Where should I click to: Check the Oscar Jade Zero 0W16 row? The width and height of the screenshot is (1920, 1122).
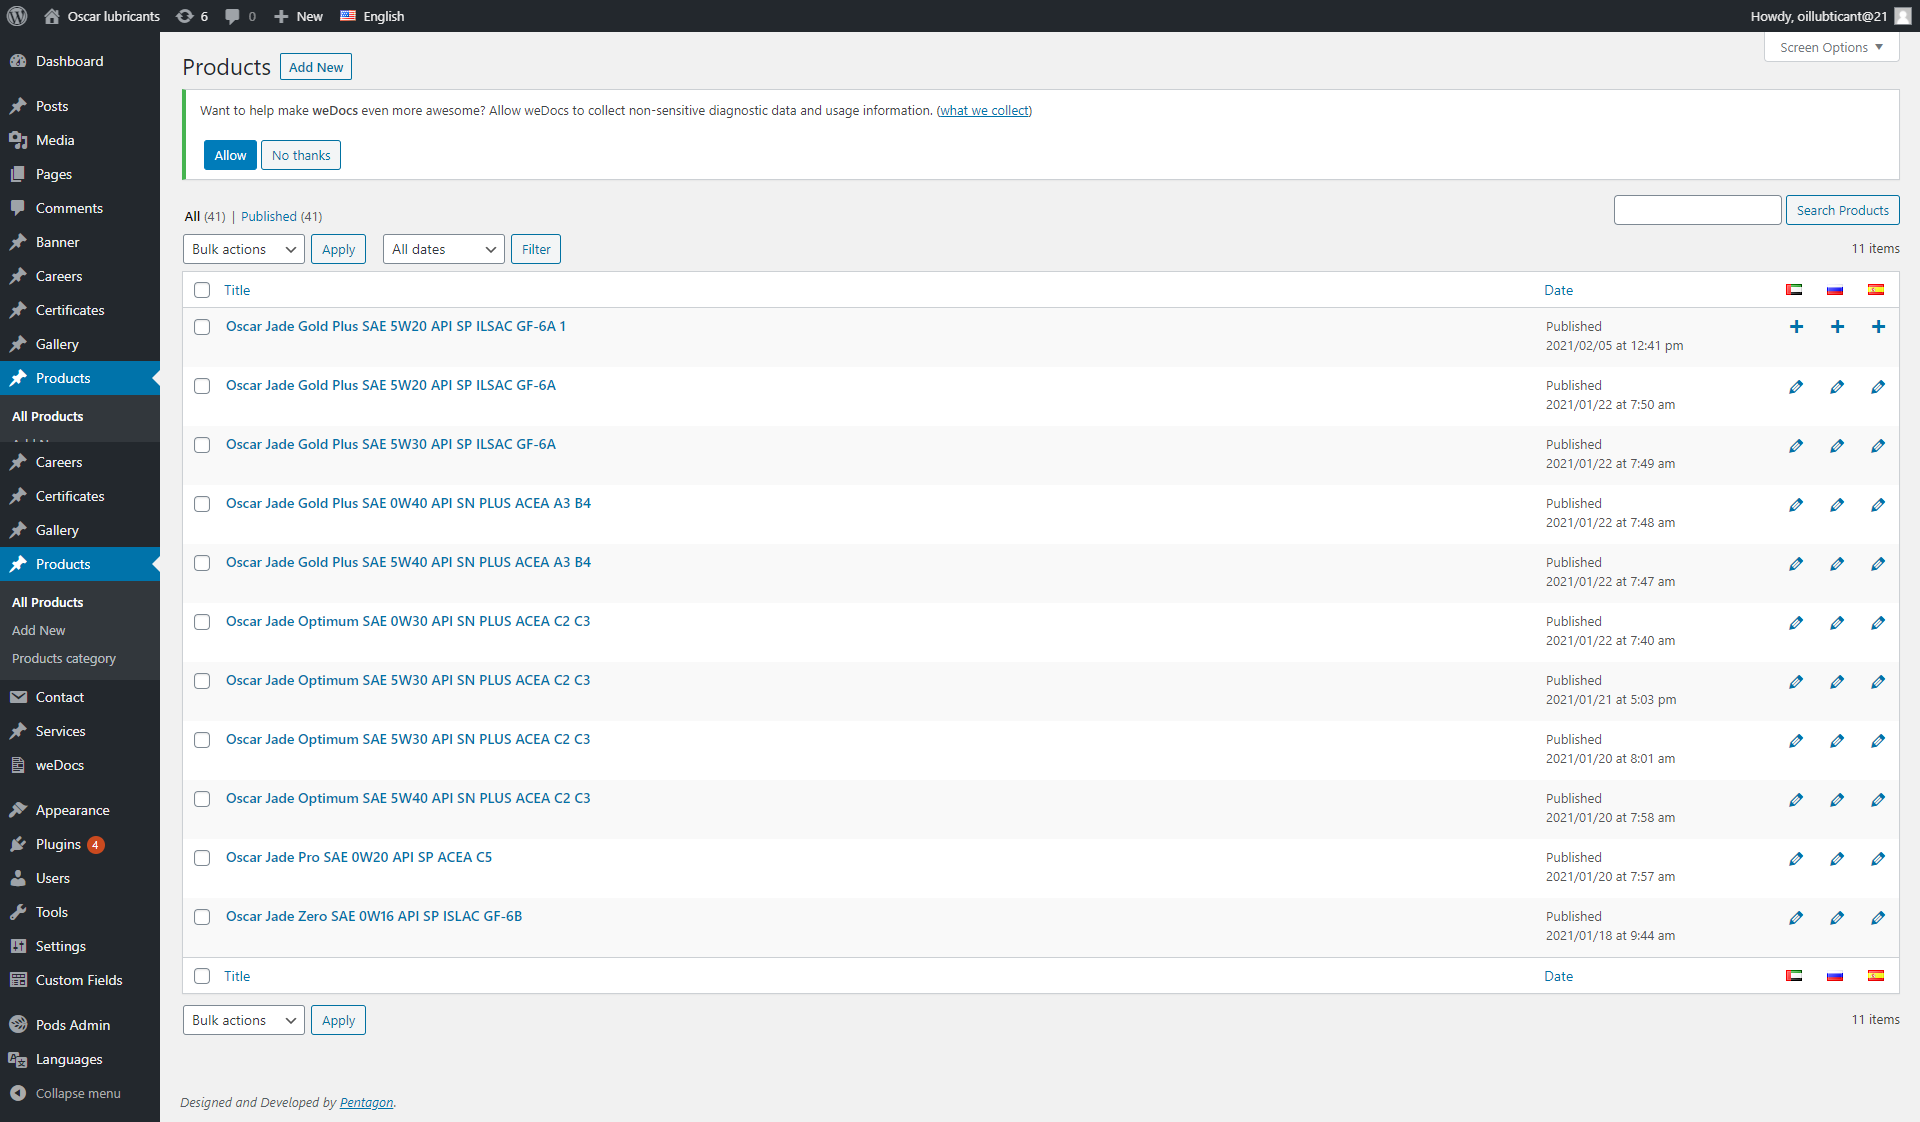(202, 917)
